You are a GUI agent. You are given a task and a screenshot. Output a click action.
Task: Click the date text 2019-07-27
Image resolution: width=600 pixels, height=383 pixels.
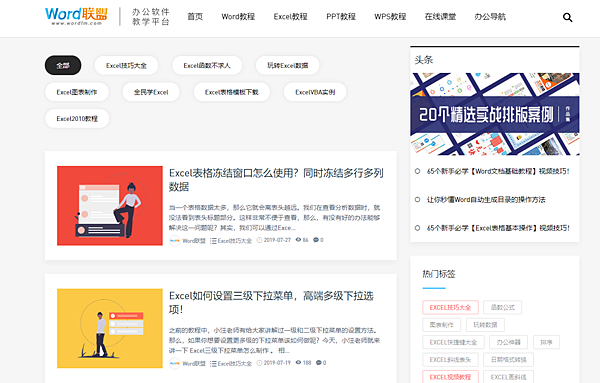pyautogui.click(x=277, y=240)
